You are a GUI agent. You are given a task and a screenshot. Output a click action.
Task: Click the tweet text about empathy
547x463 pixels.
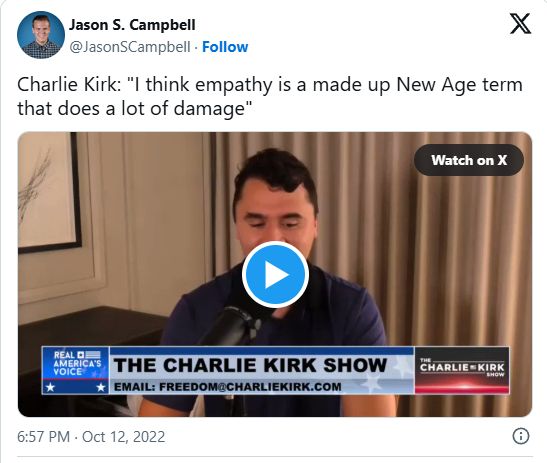[x=270, y=96]
